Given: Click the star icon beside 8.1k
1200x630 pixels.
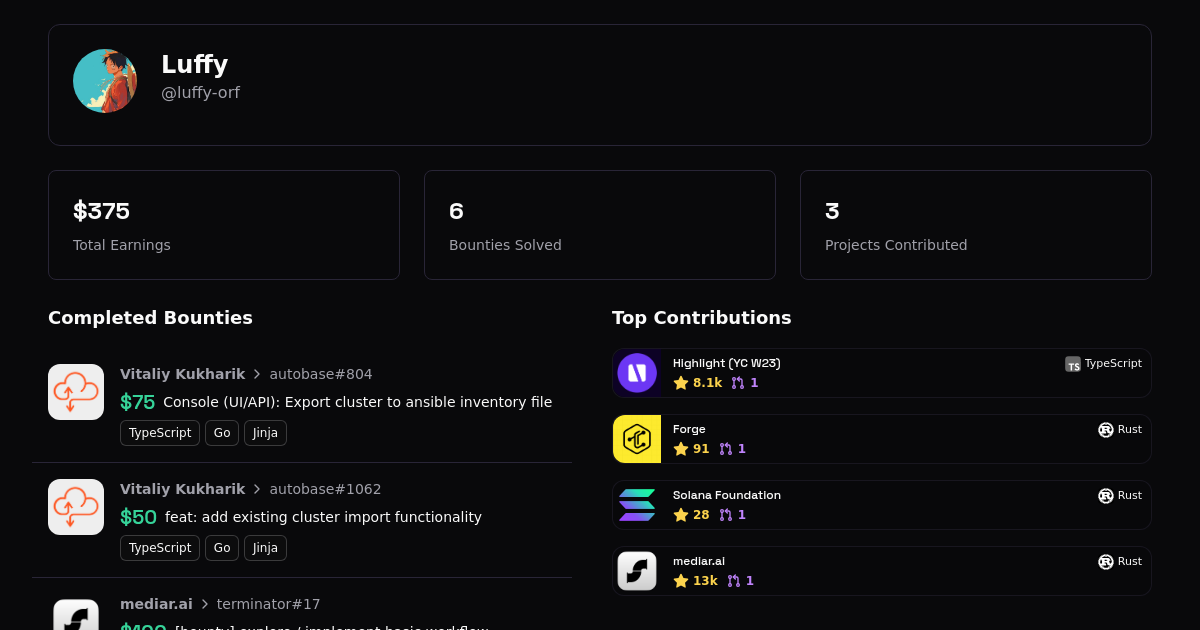Looking at the screenshot, I should pyautogui.click(x=681, y=383).
